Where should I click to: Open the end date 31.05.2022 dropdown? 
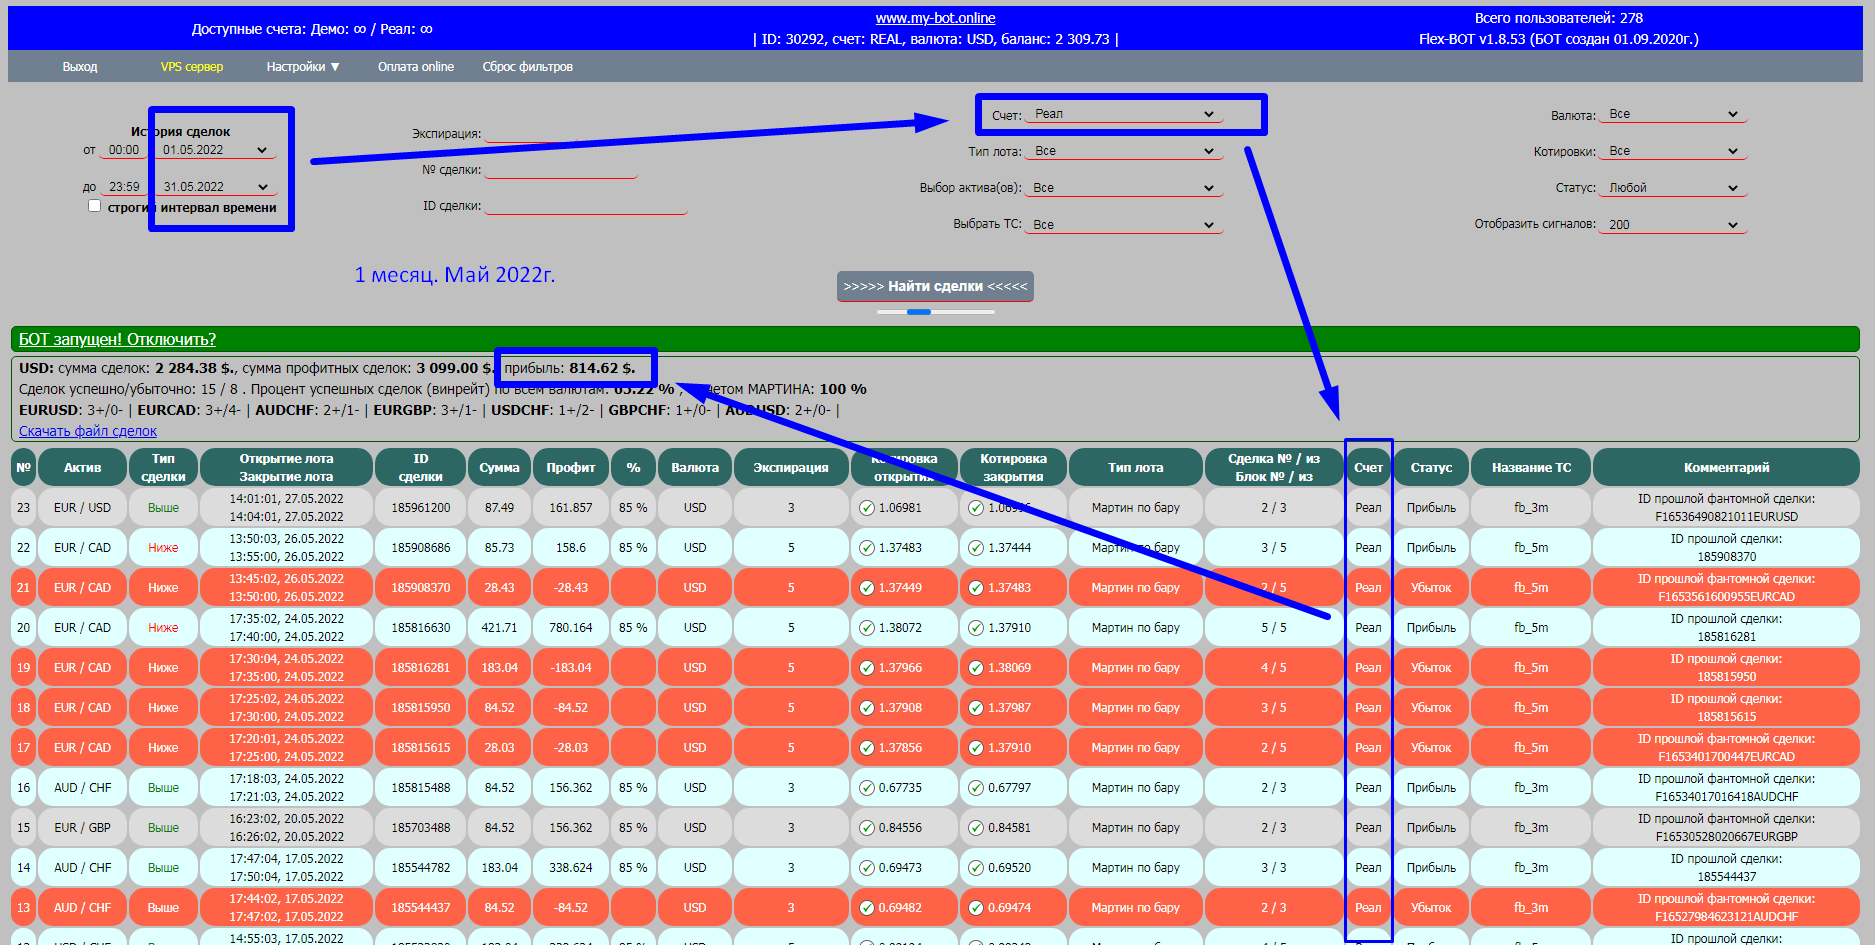click(x=215, y=187)
